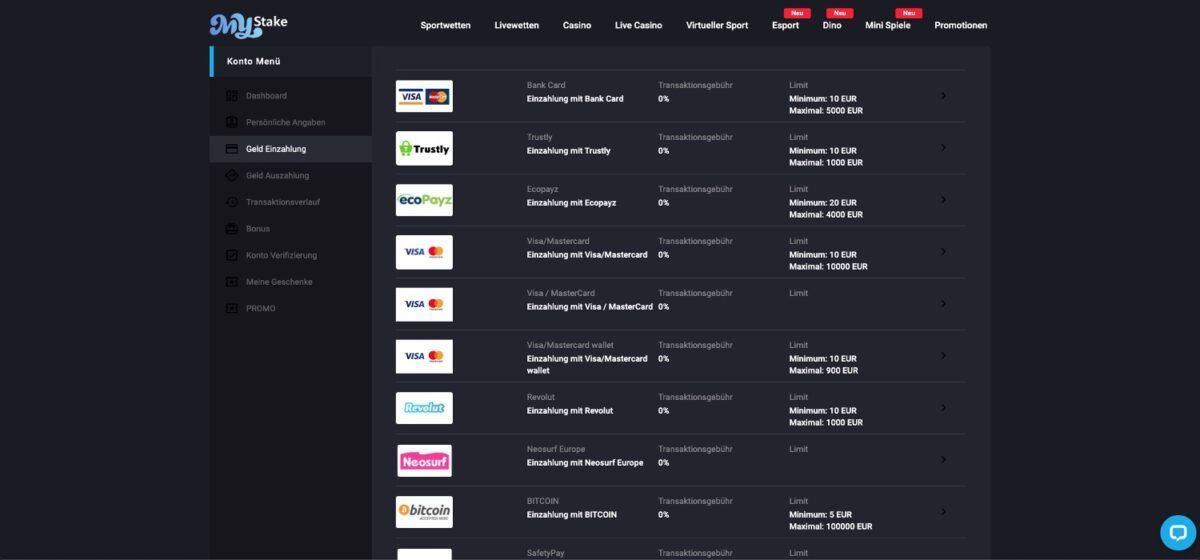This screenshot has height=560, width=1200.
Task: Open Meine Geschenke in sidebar
Action: tap(279, 282)
